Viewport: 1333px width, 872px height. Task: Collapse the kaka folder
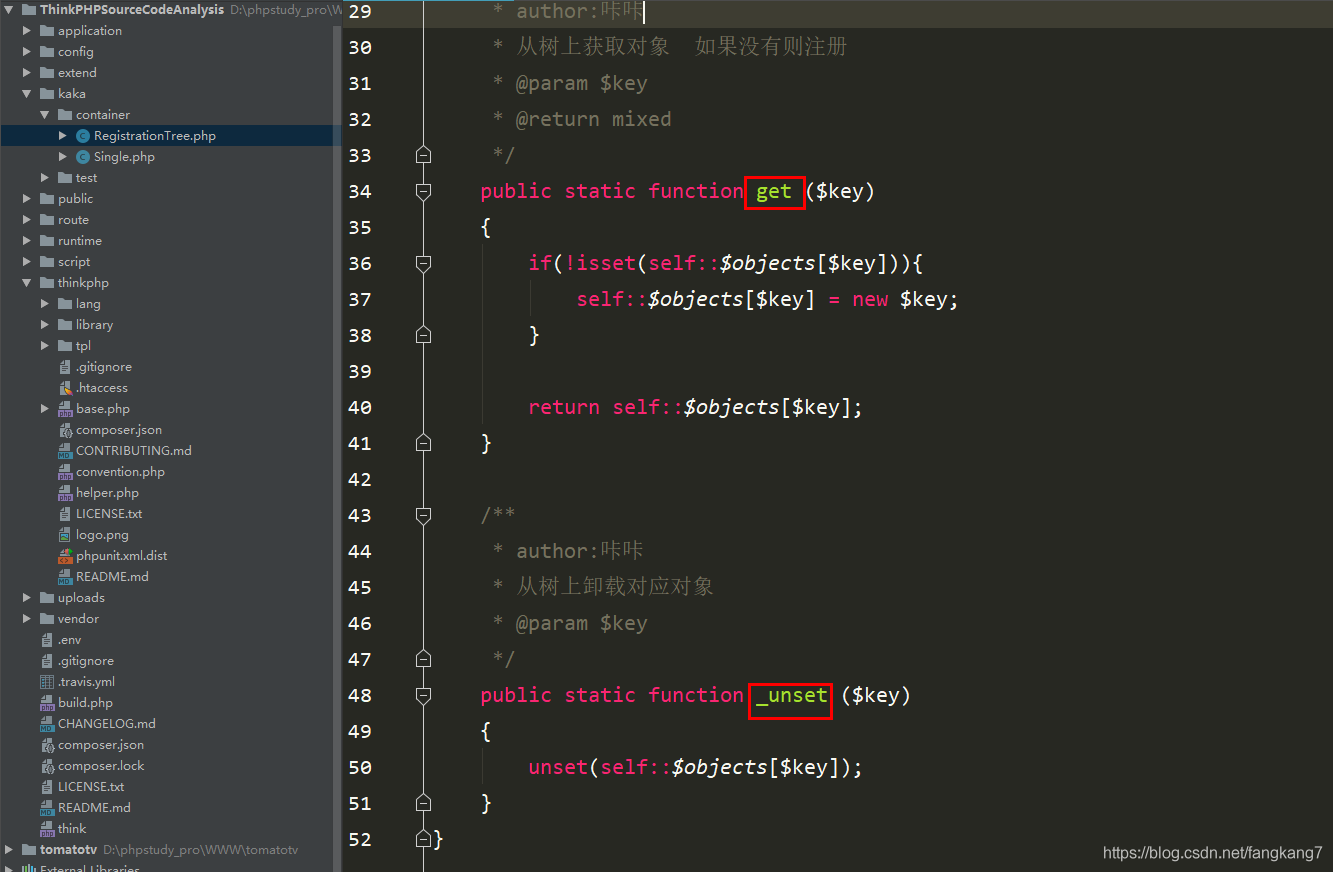pyautogui.click(x=27, y=94)
